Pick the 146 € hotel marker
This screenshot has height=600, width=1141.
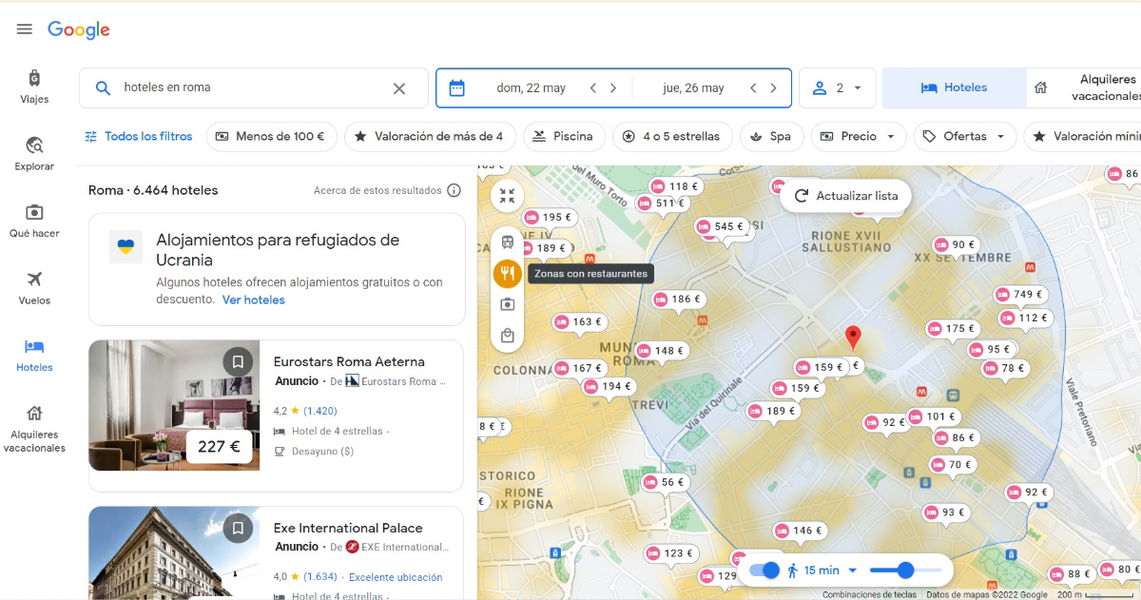point(800,531)
